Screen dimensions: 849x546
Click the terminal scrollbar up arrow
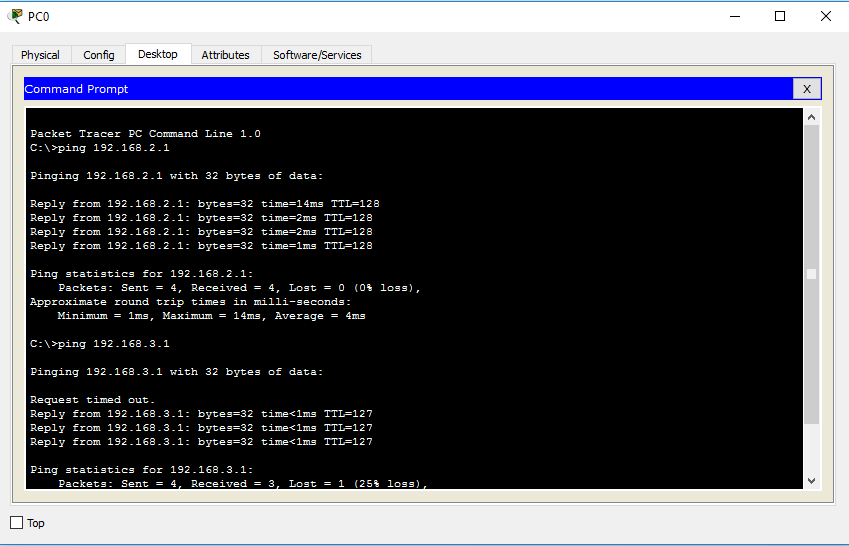[x=811, y=117]
